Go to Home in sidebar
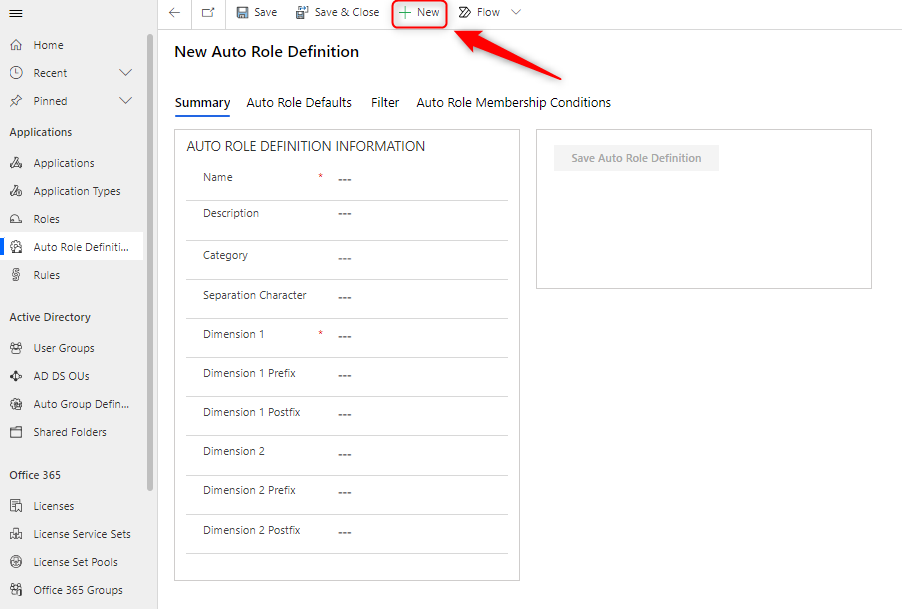The image size is (902, 609). coord(48,45)
